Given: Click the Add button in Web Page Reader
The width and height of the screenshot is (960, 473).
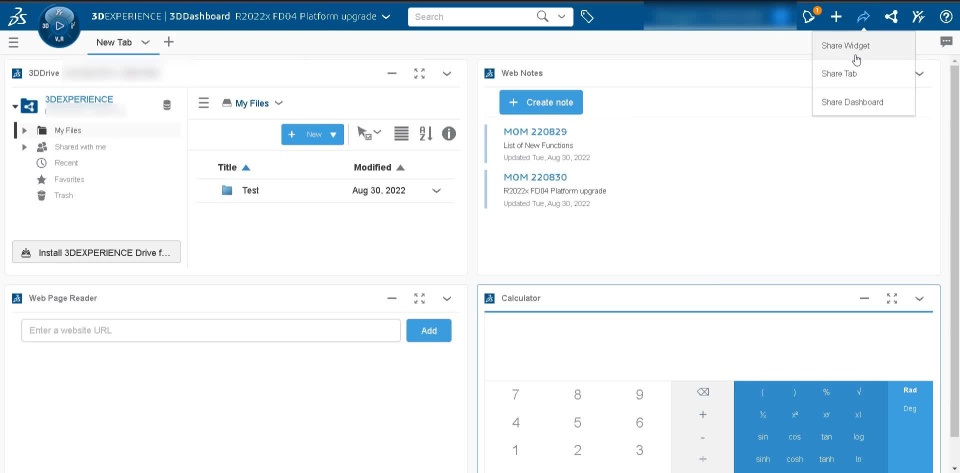Looking at the screenshot, I should (429, 330).
